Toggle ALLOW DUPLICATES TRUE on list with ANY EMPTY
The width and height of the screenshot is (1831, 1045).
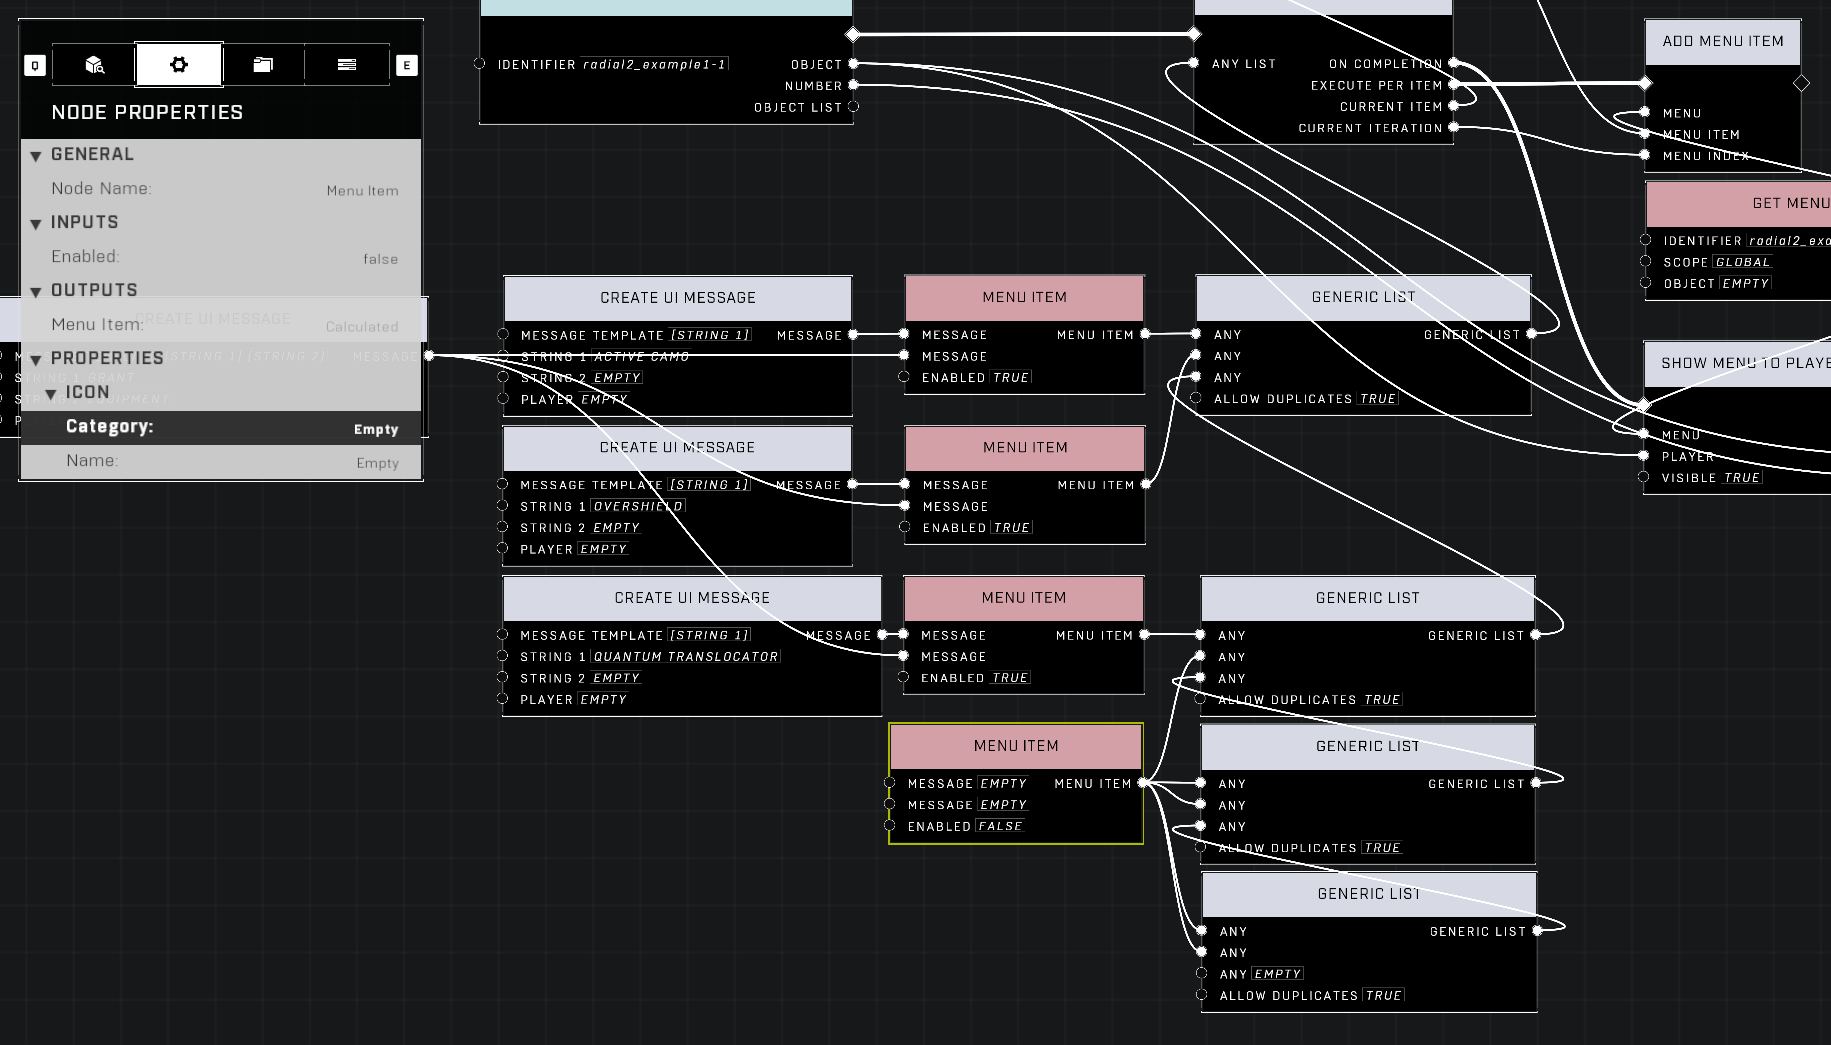1383,996
